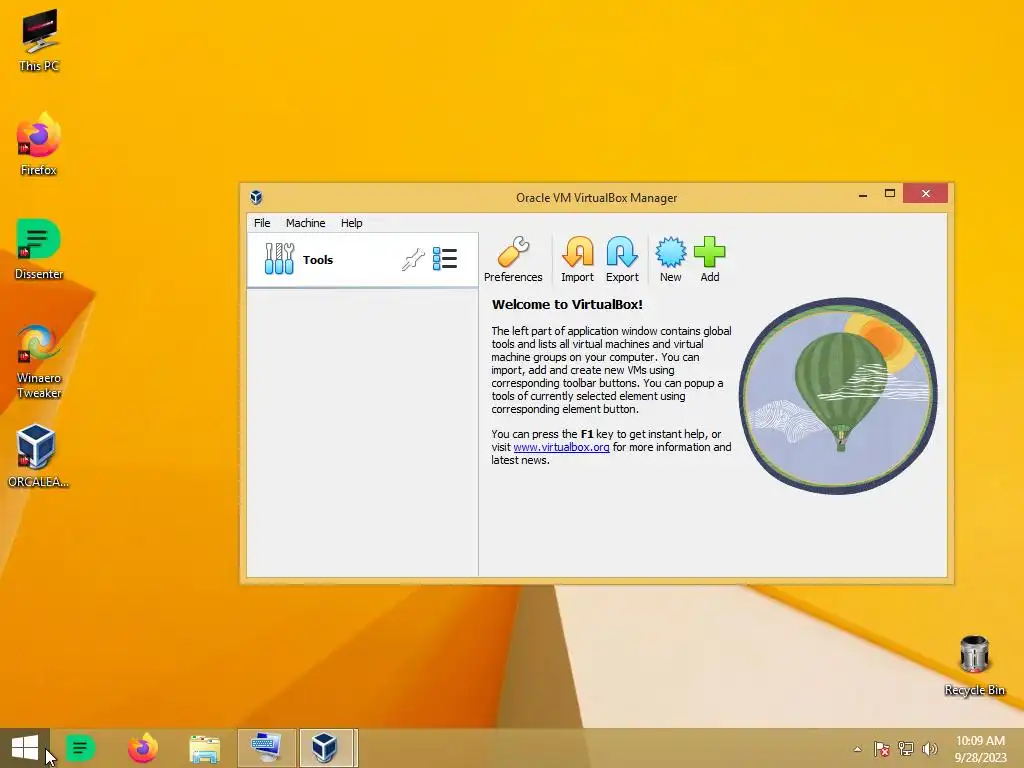This screenshot has height=768, width=1024.
Task: Click the Import appliance button
Action: [577, 259]
